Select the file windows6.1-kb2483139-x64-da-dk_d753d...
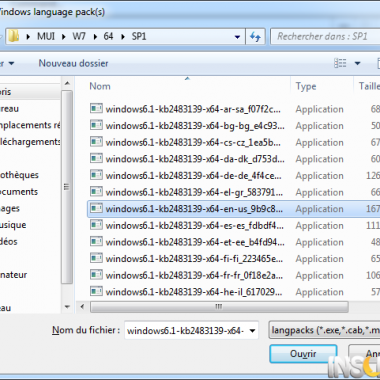Viewport: 380px width, 380px height. tap(195, 159)
